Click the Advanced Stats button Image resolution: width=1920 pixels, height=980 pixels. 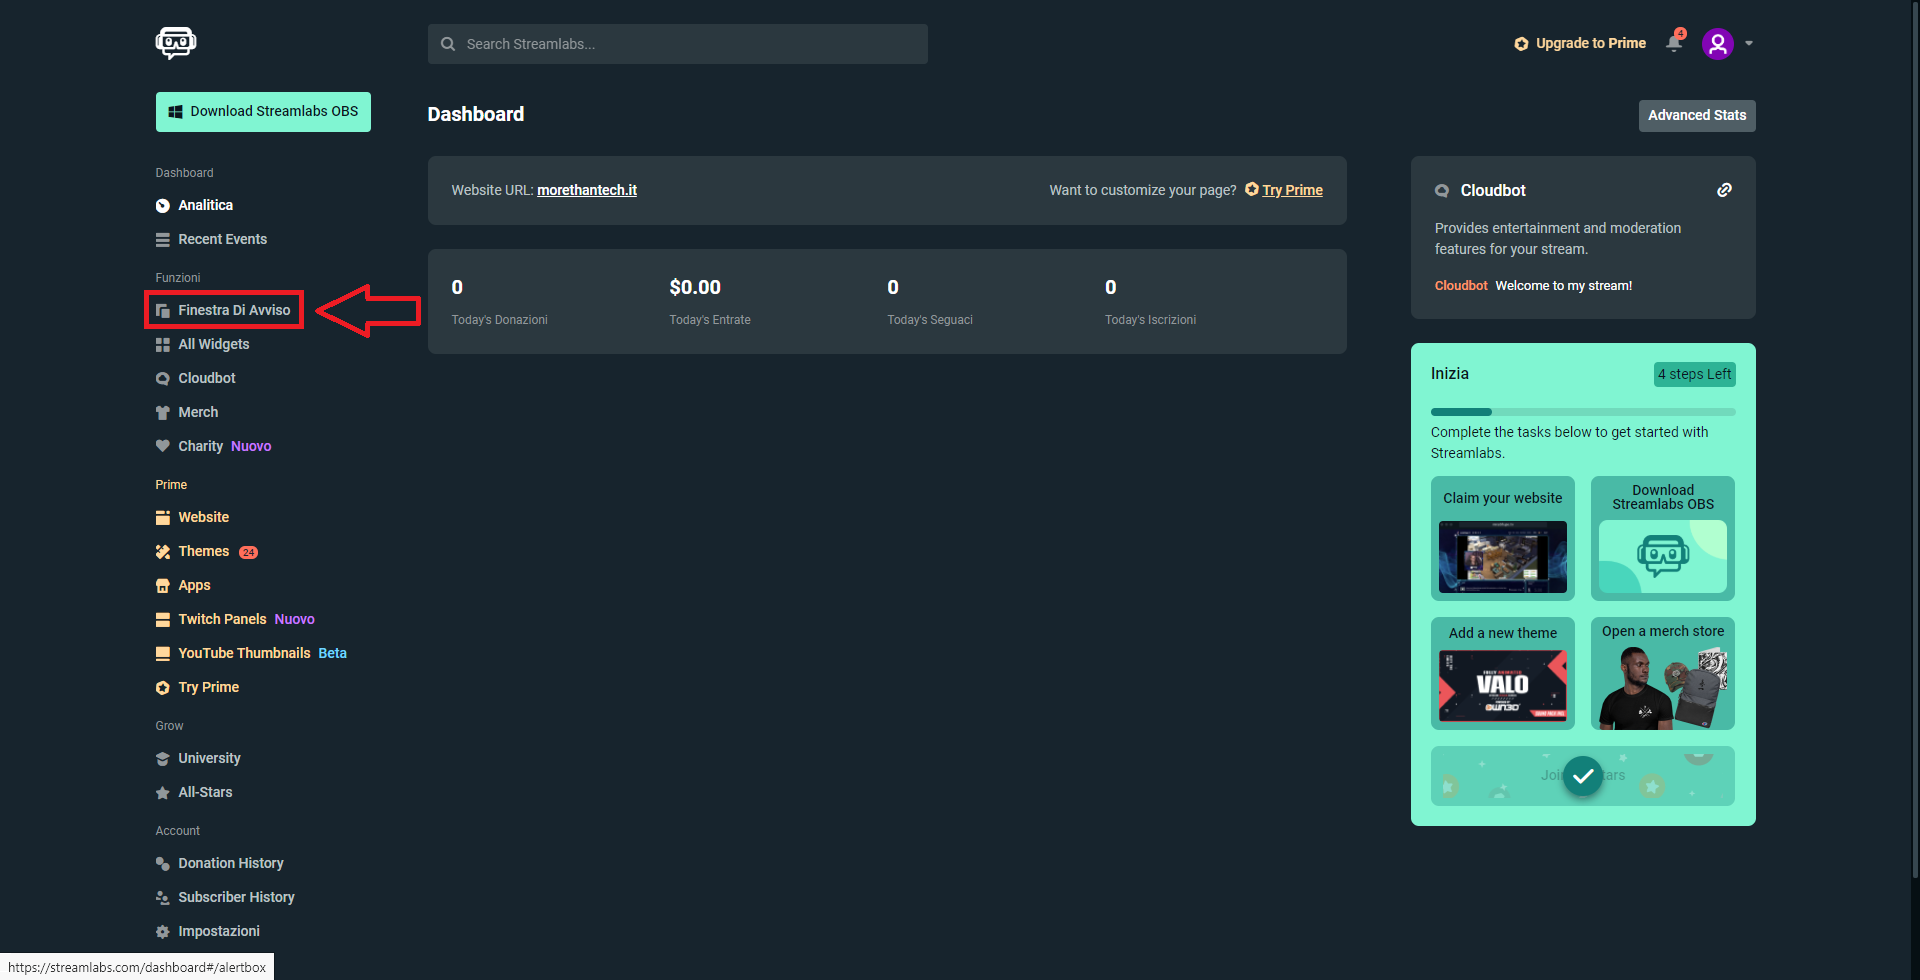tap(1696, 115)
